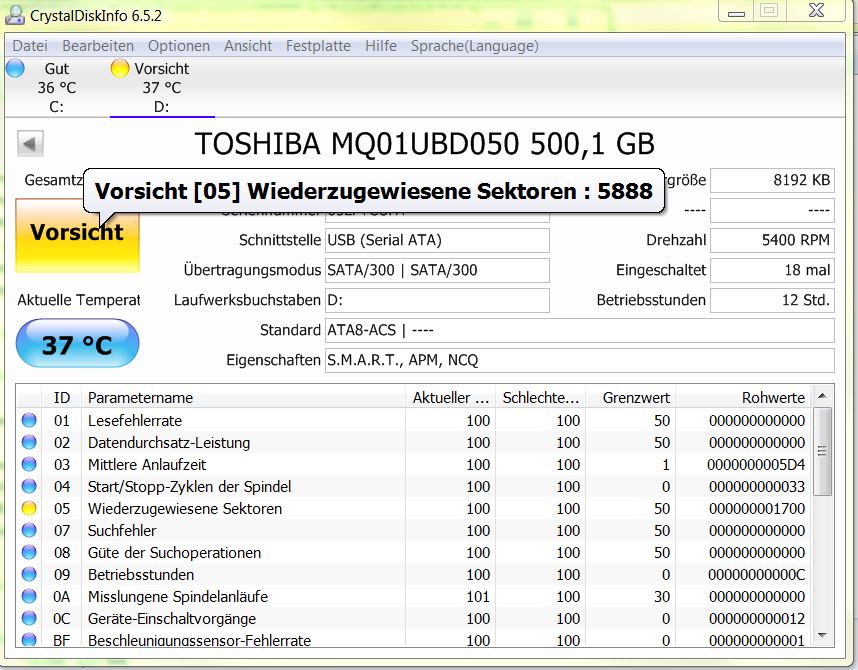Click status orb of Datendurchsatz-Leistung row

click(29, 442)
